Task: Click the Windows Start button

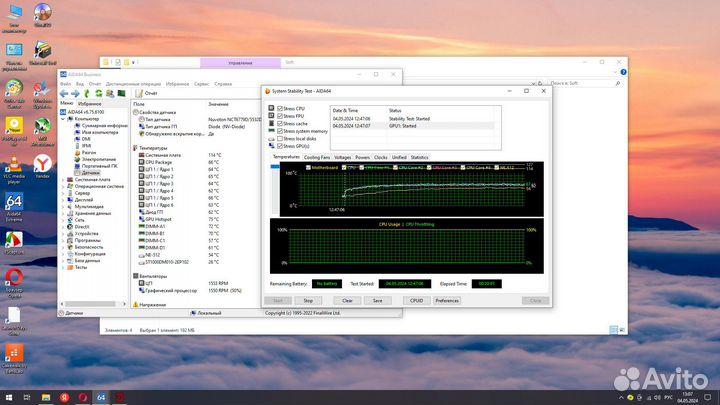Action: (9, 397)
